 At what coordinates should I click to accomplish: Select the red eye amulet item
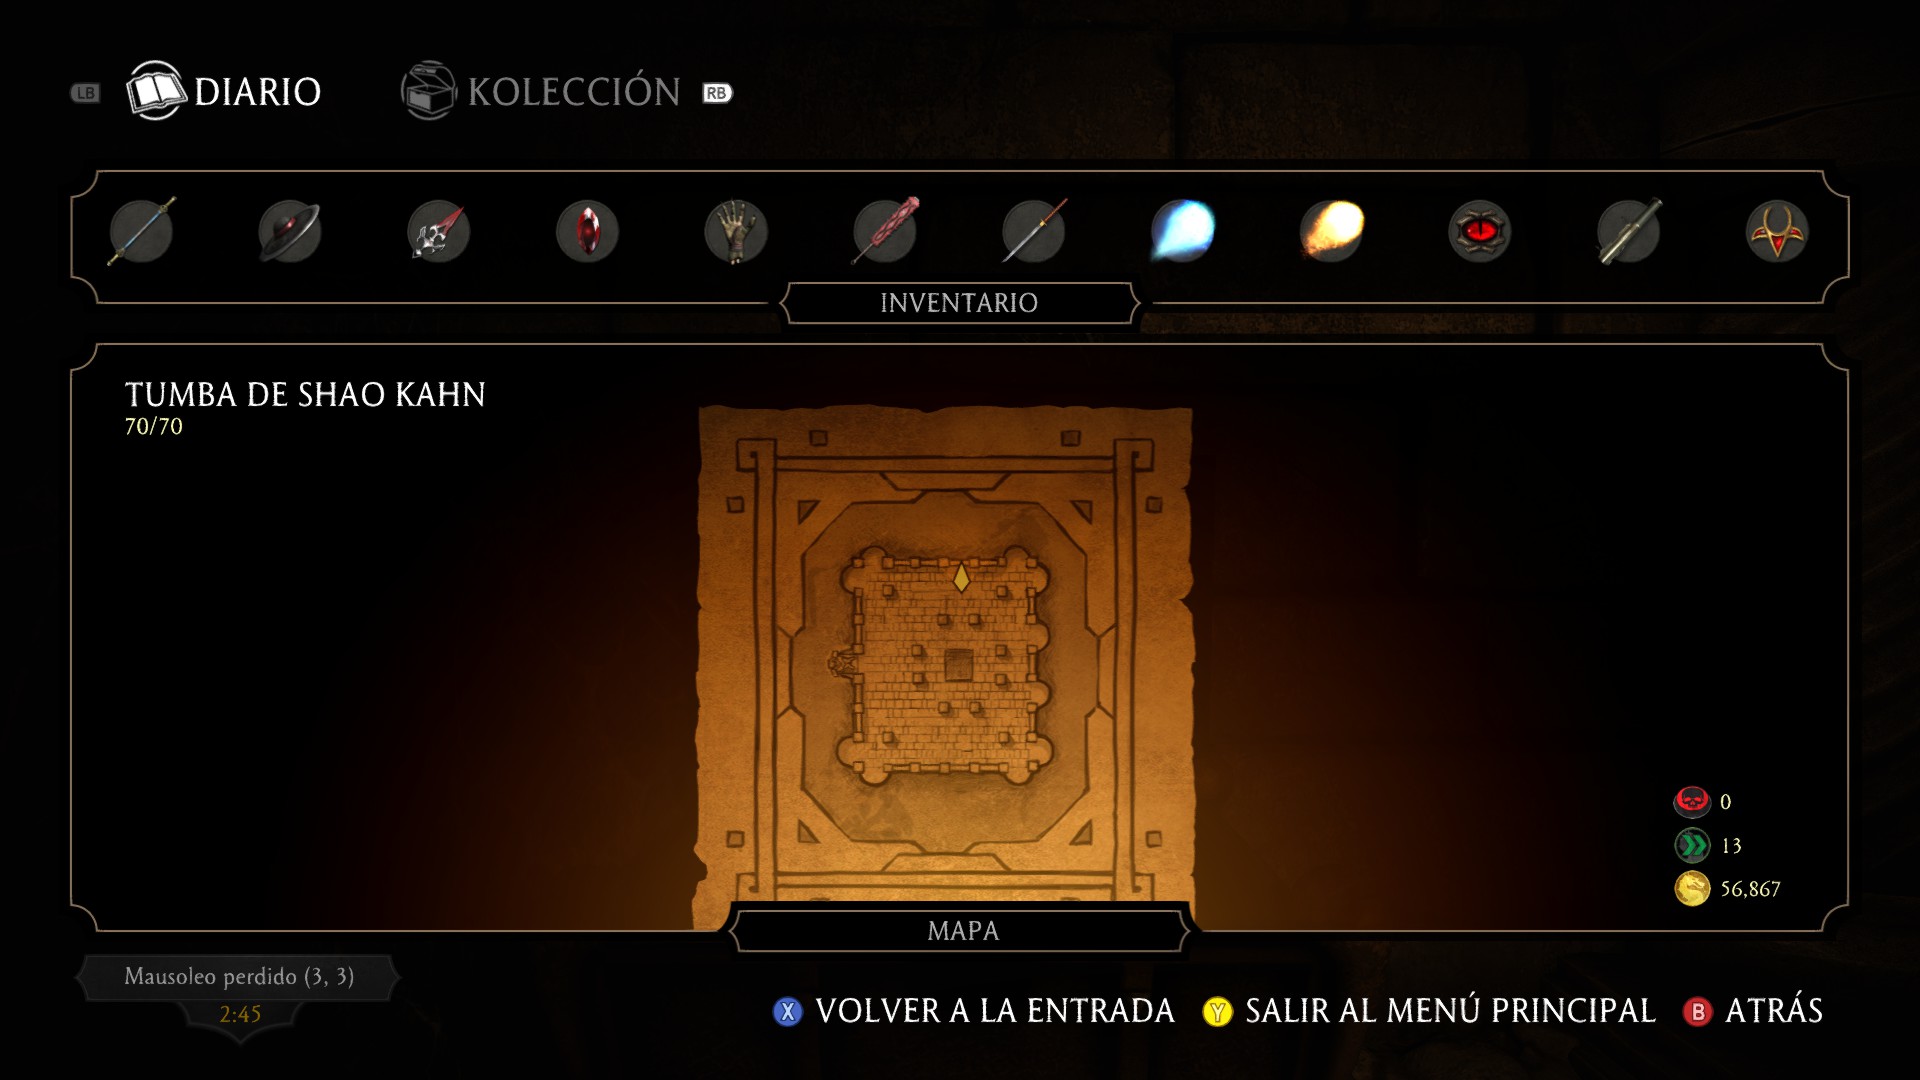tap(1480, 231)
